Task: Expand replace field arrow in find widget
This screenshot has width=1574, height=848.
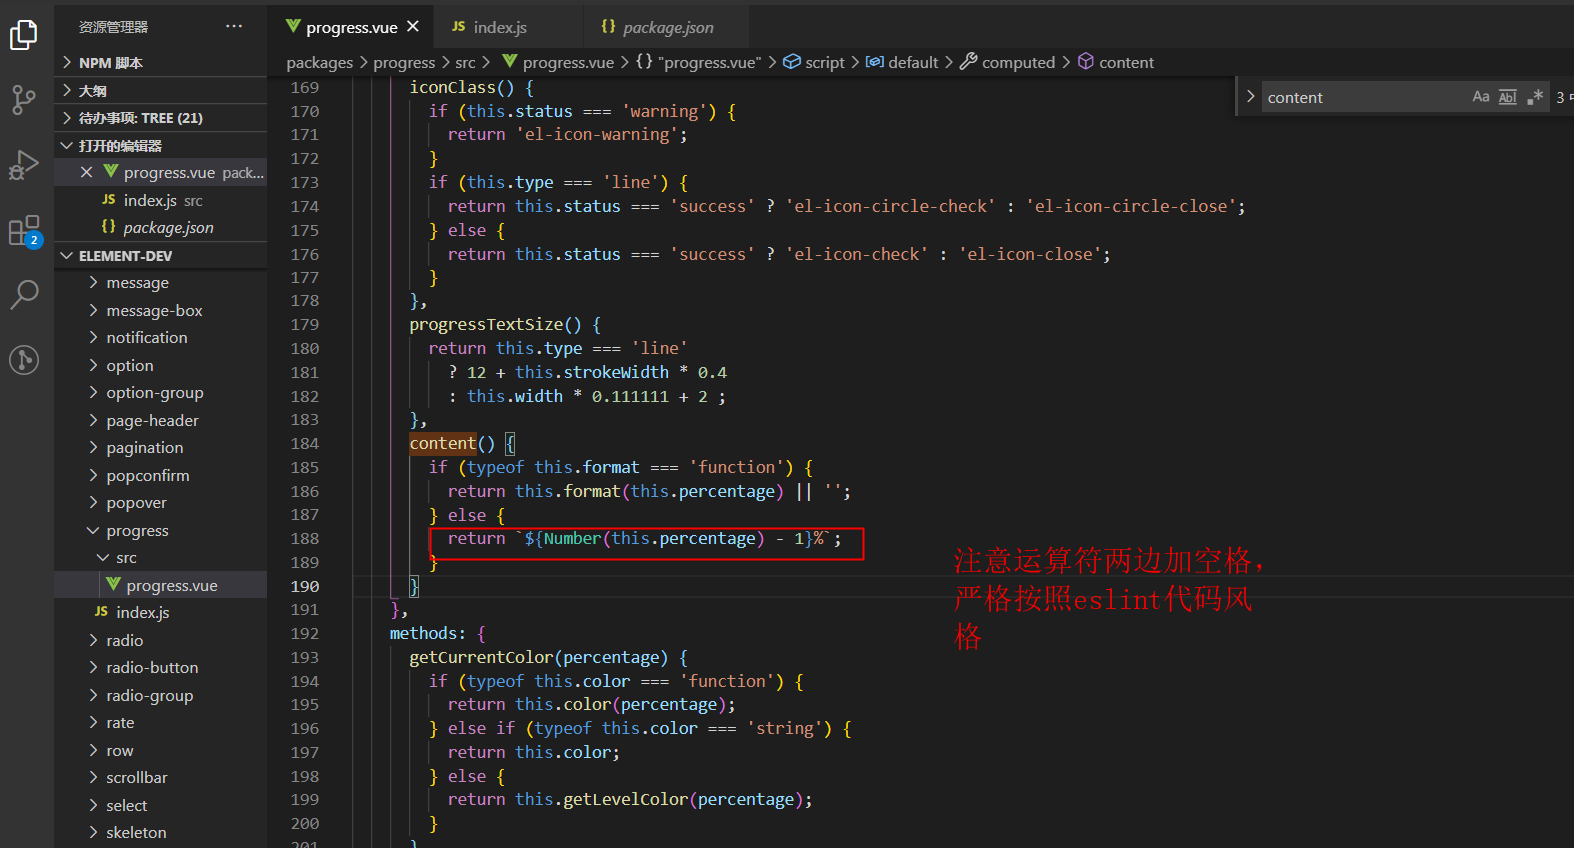Action: coord(1250,97)
